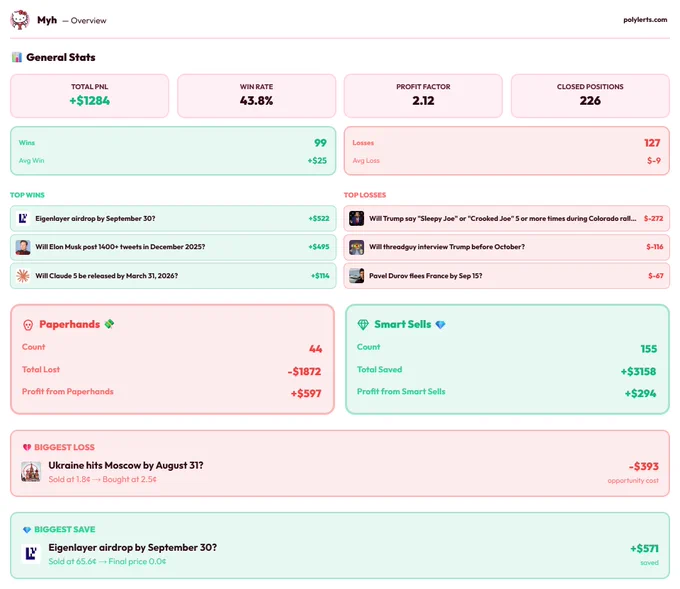
Task: Click the +$522 win amount
Action: click(x=319, y=218)
